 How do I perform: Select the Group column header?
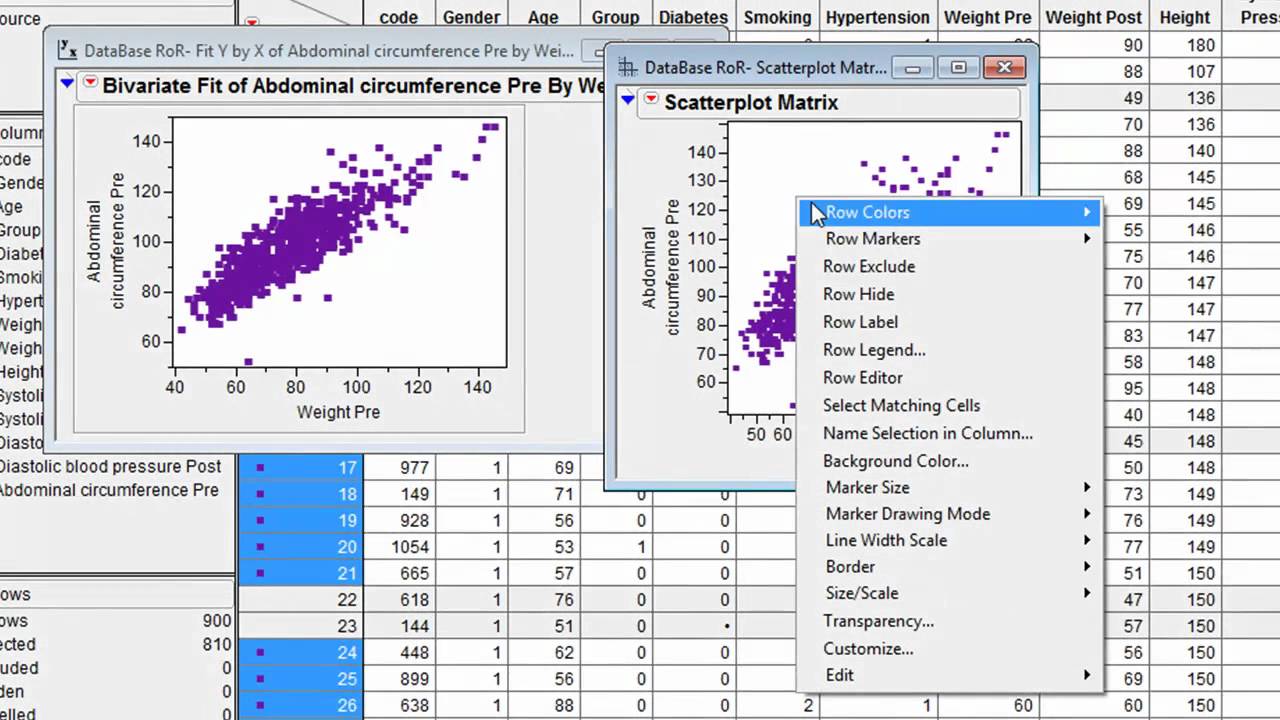coord(615,17)
